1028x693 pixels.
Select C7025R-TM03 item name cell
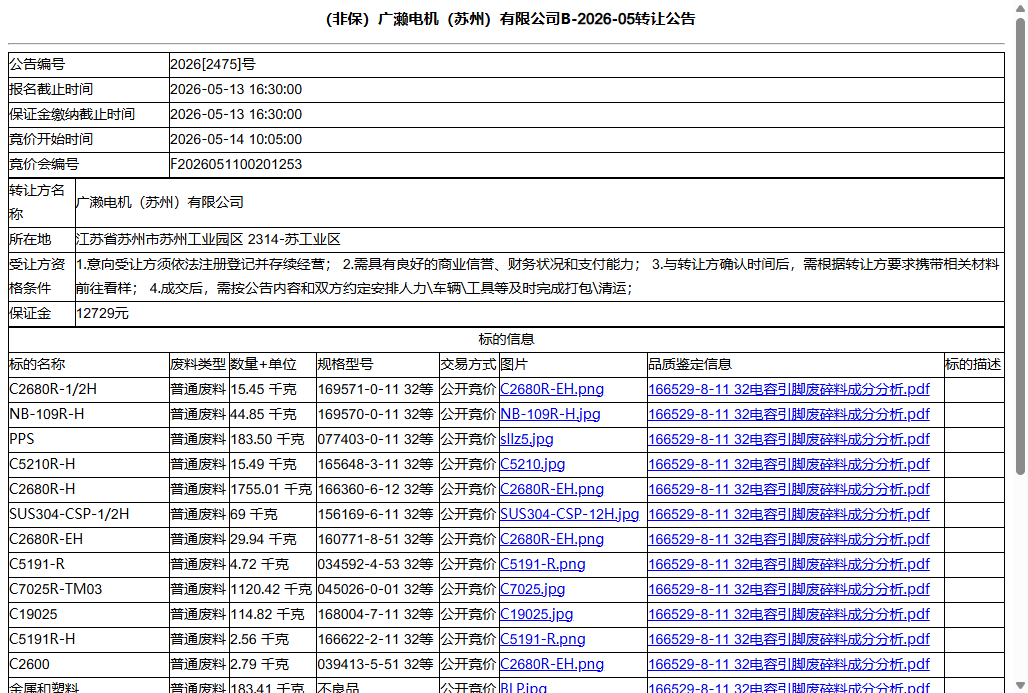[x=89, y=589]
